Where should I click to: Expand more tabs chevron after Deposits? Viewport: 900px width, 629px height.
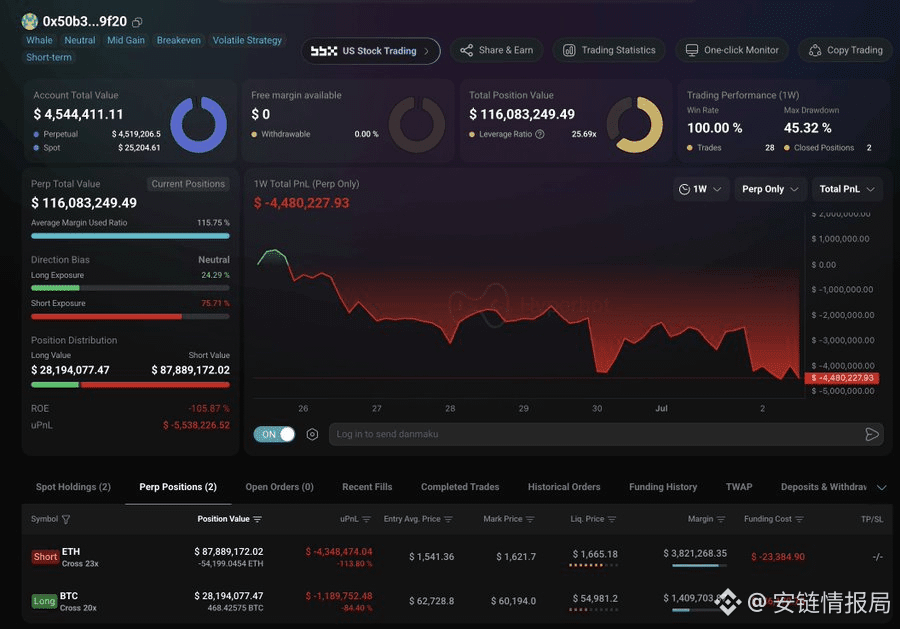click(x=882, y=488)
